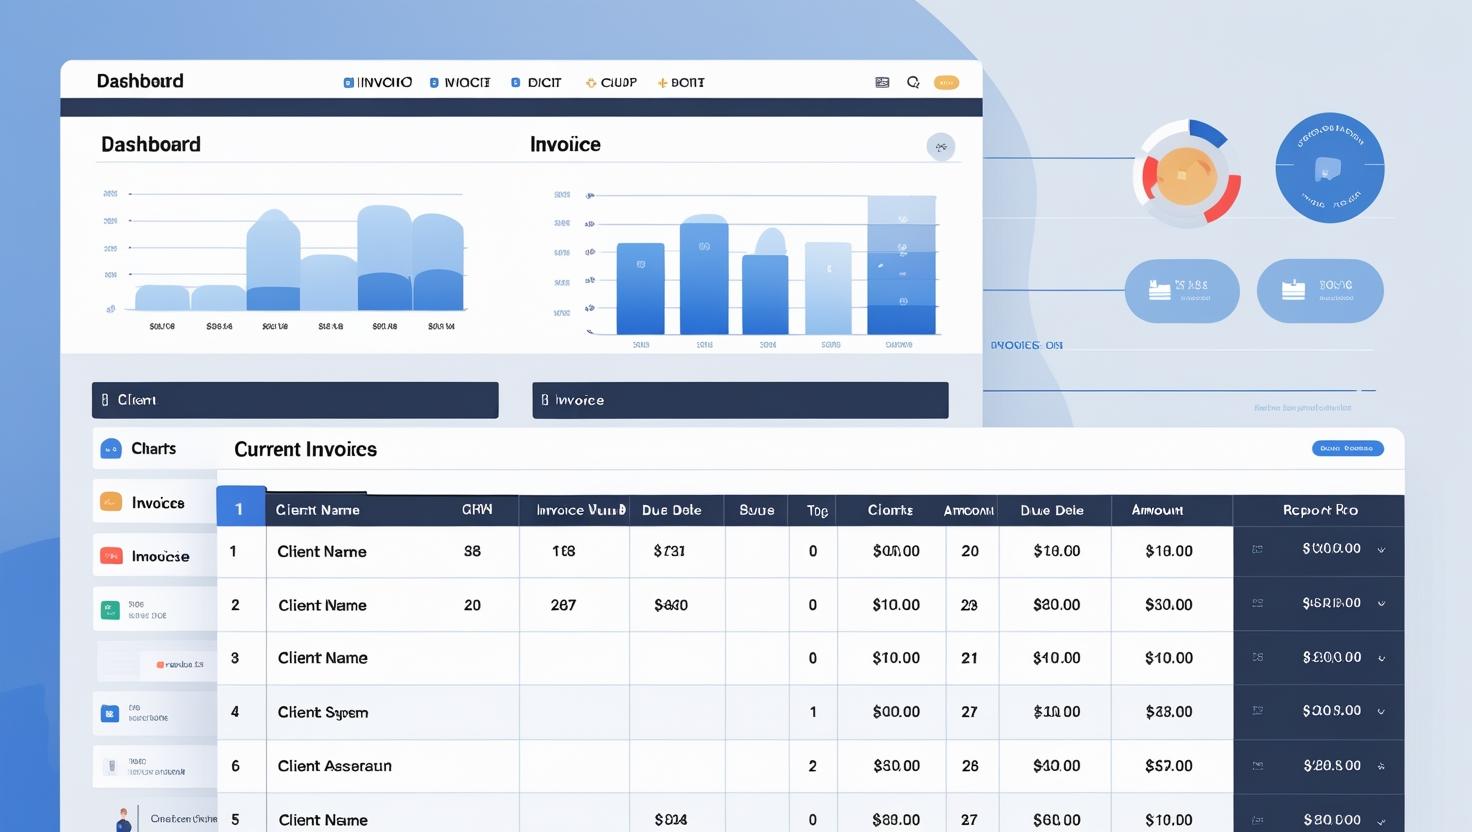Toggle the settings control beside the Invoice chart
The image size is (1472, 832).
click(941, 147)
